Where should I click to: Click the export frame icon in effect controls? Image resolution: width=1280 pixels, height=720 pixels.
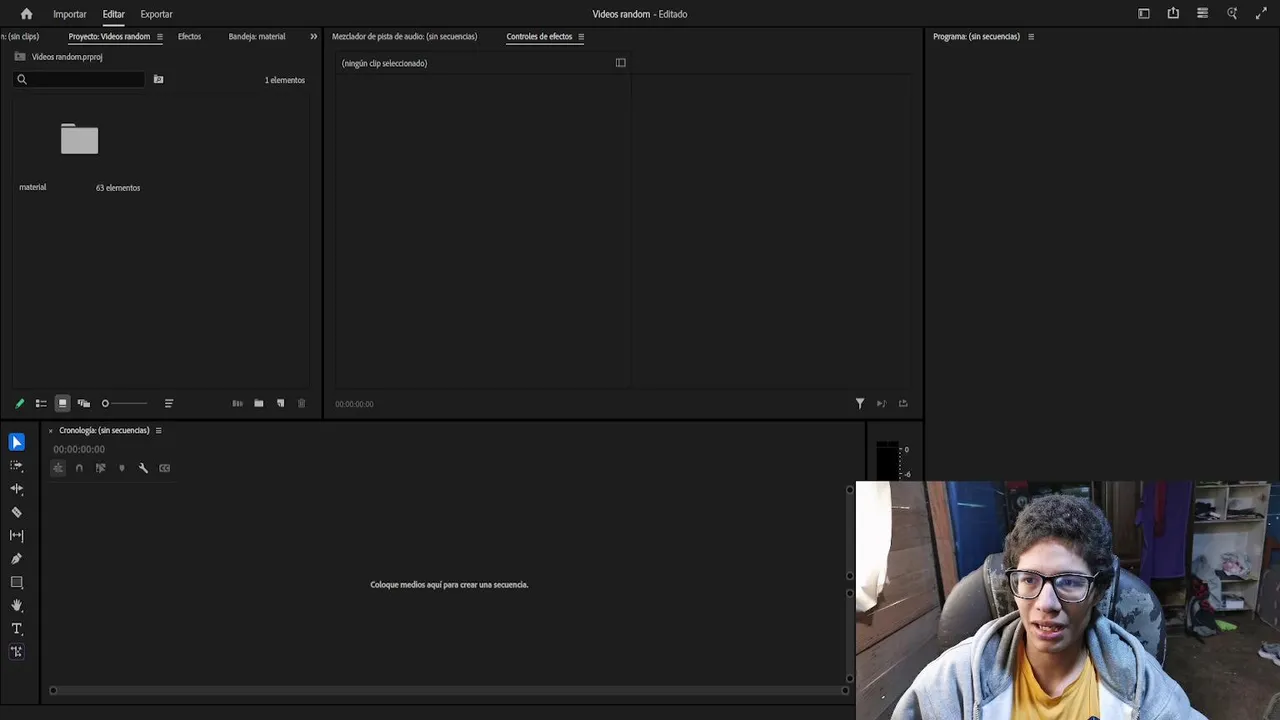click(x=903, y=404)
